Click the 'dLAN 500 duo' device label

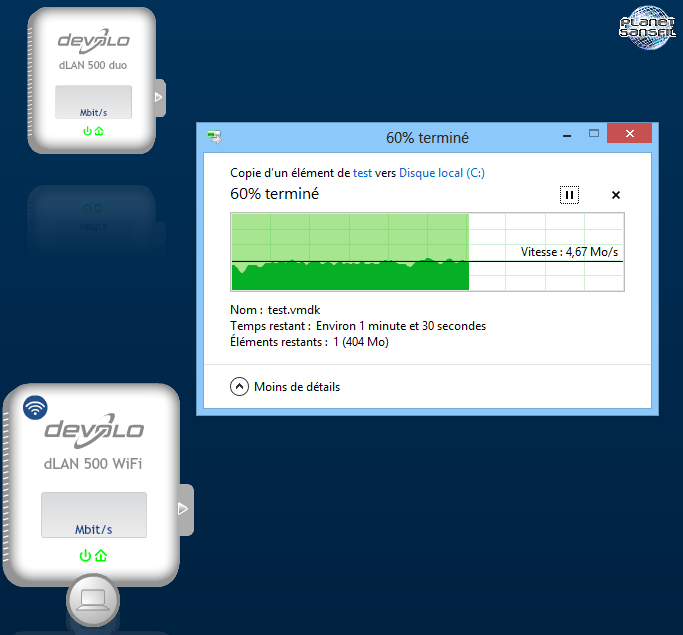[93, 65]
